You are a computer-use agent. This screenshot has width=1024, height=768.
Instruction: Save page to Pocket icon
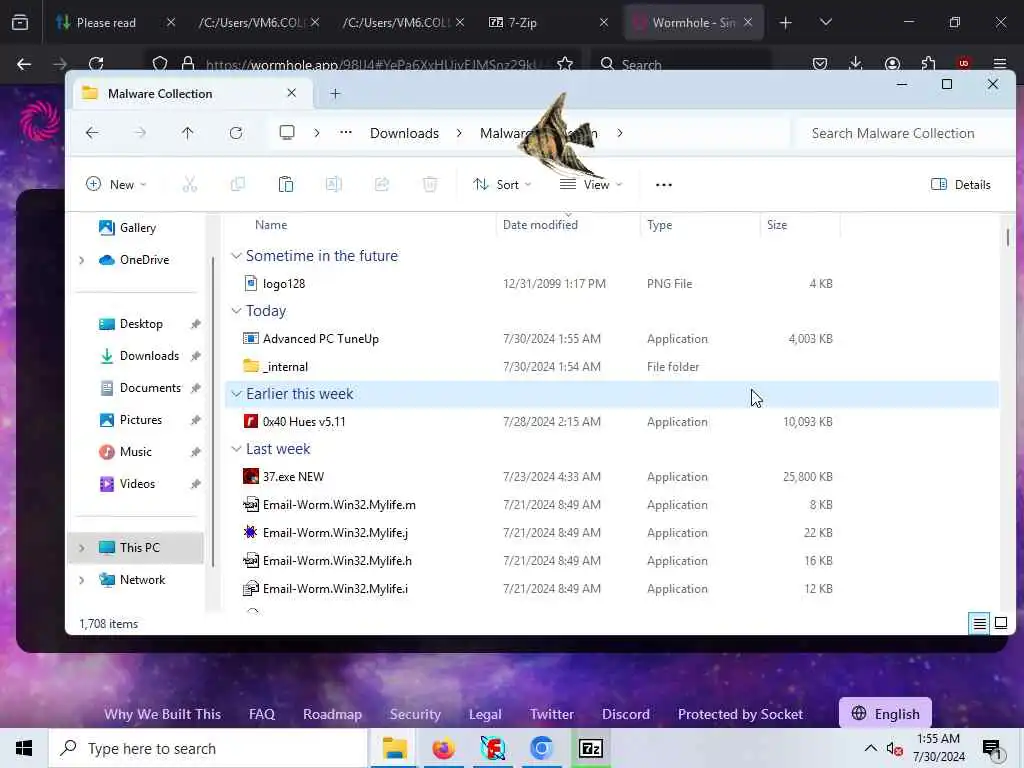[820, 64]
